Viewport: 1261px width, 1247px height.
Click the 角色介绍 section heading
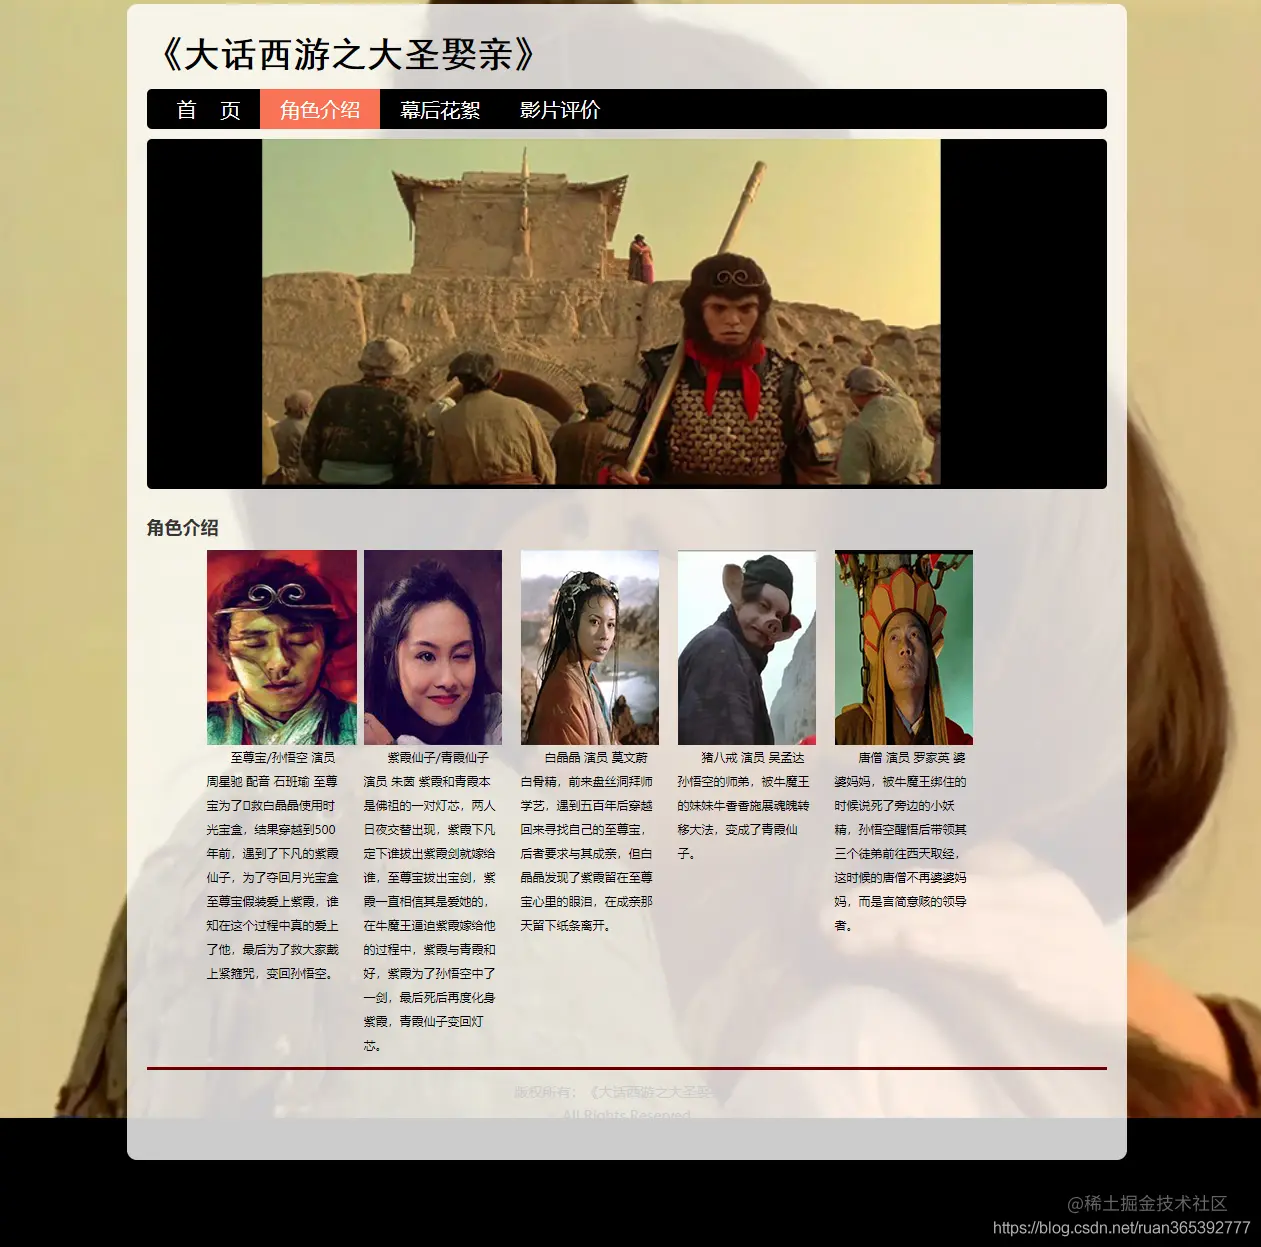pyautogui.click(x=182, y=528)
